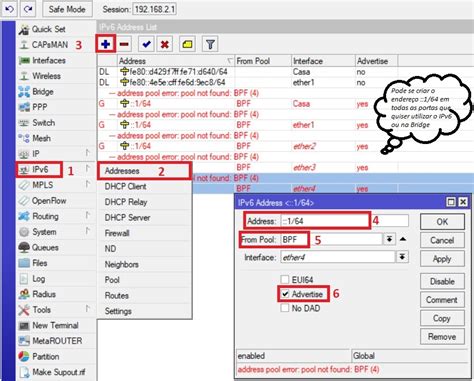This screenshot has height=381, width=474.
Task: Click the Address input field in dialog
Action: click(344, 221)
